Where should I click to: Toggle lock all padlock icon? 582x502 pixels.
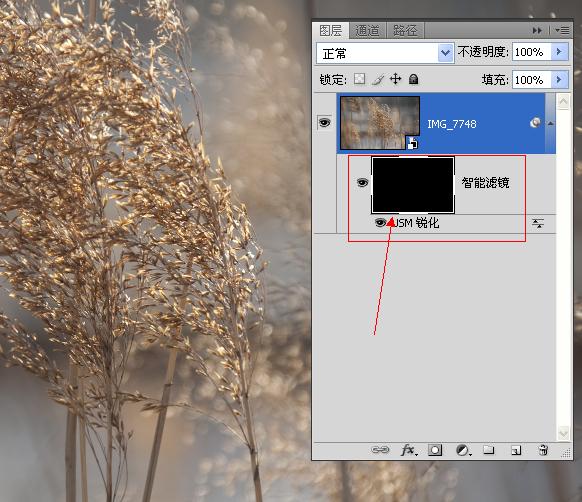[413, 79]
